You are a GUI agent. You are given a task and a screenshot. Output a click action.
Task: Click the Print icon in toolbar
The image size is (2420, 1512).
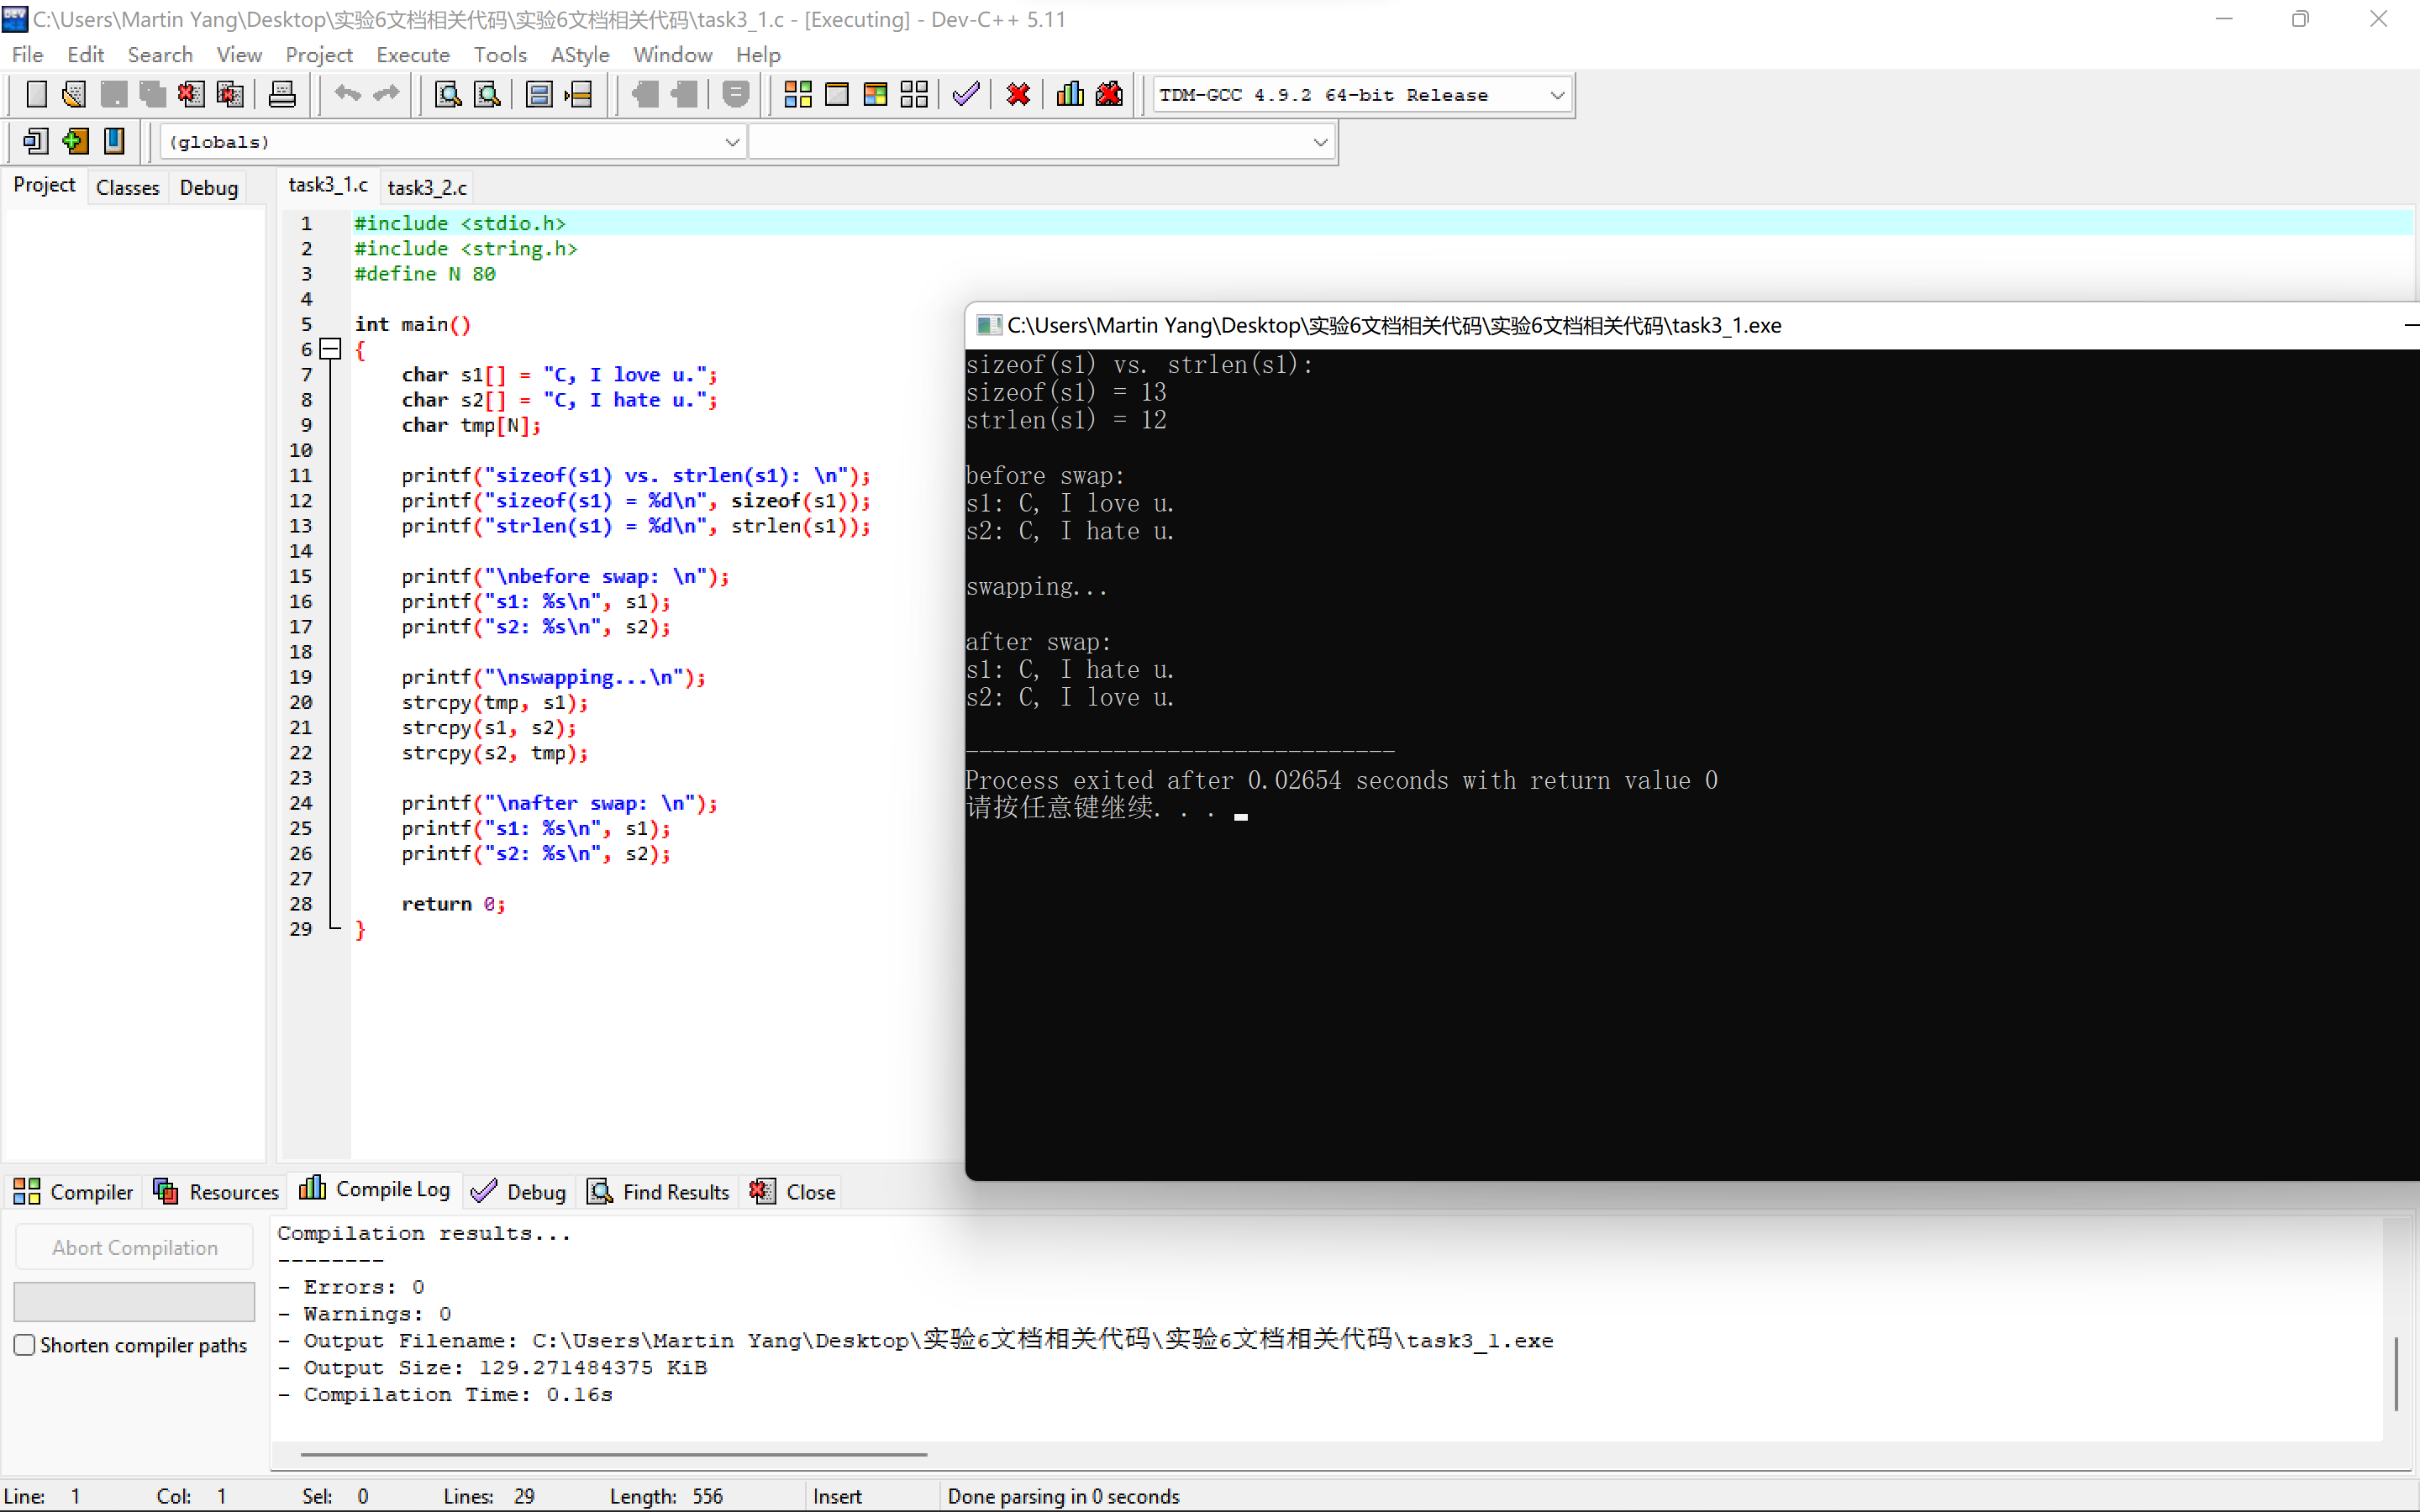[282, 95]
